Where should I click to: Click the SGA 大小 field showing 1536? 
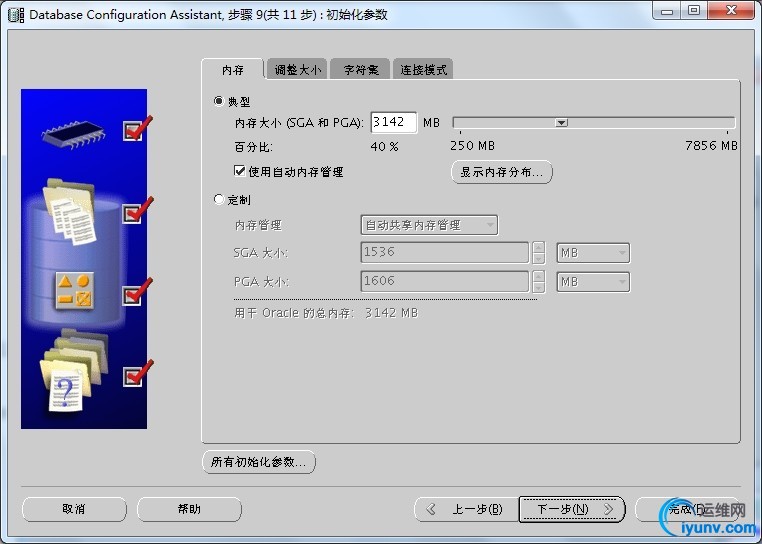coord(445,252)
